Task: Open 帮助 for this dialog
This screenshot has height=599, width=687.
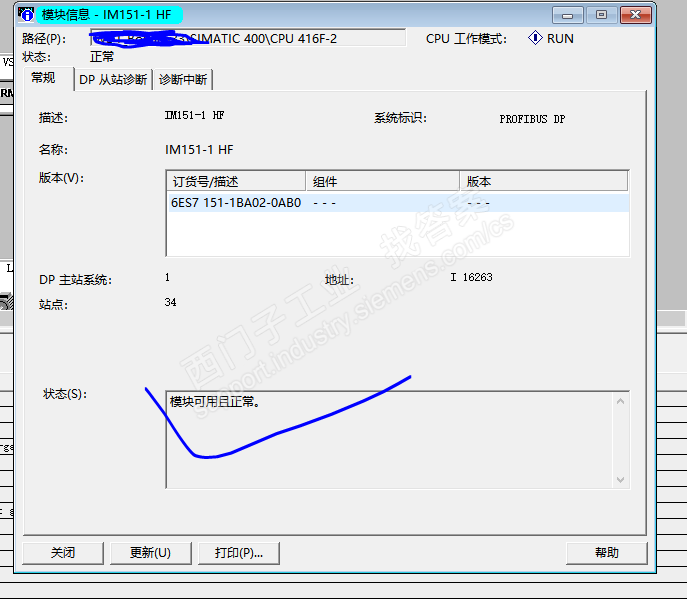Action: click(606, 553)
